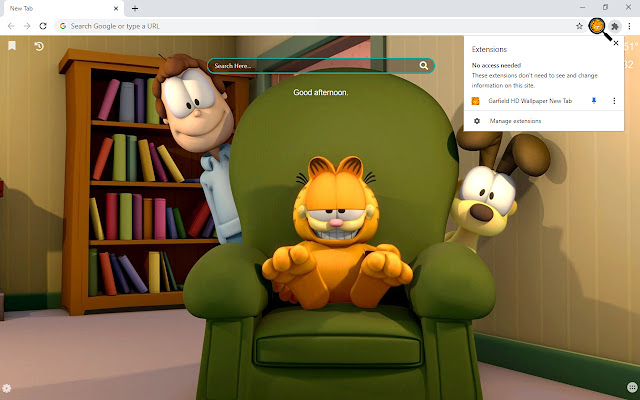Go forward using the browser forward arrow
The width and height of the screenshot is (640, 400).
[27, 26]
